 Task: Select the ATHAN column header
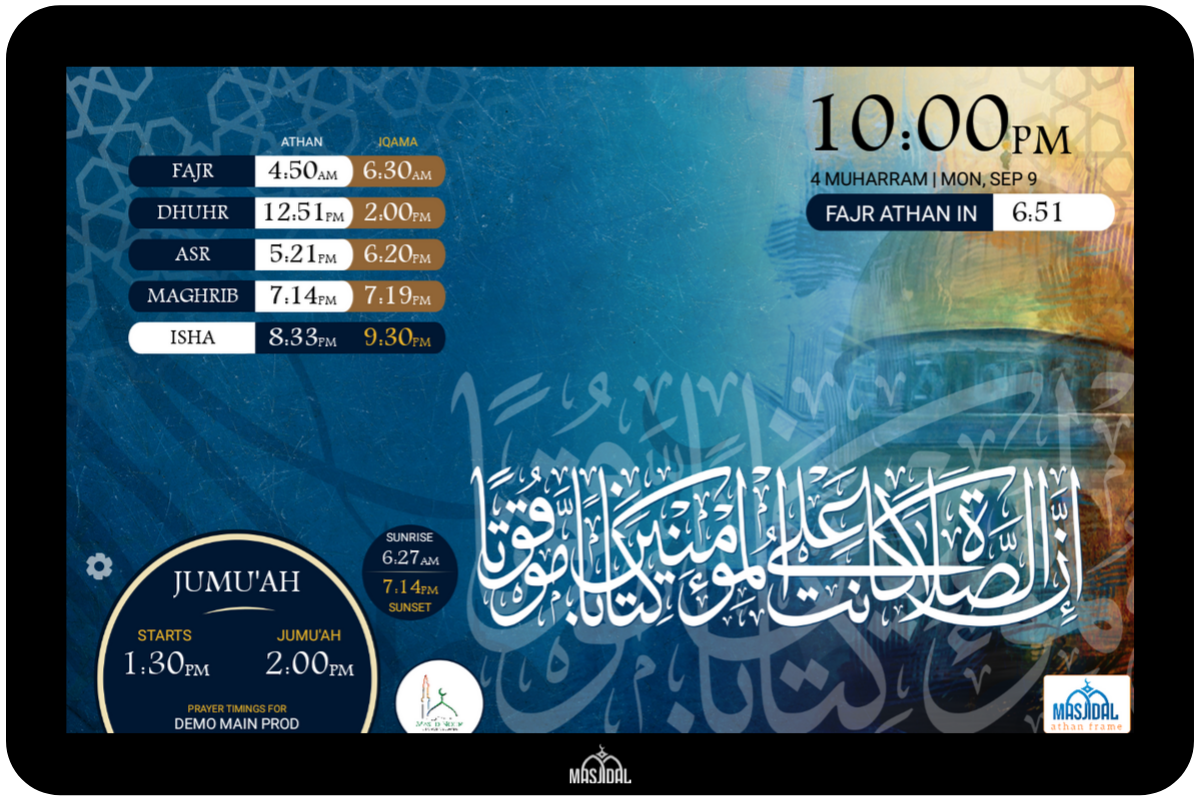point(303,141)
